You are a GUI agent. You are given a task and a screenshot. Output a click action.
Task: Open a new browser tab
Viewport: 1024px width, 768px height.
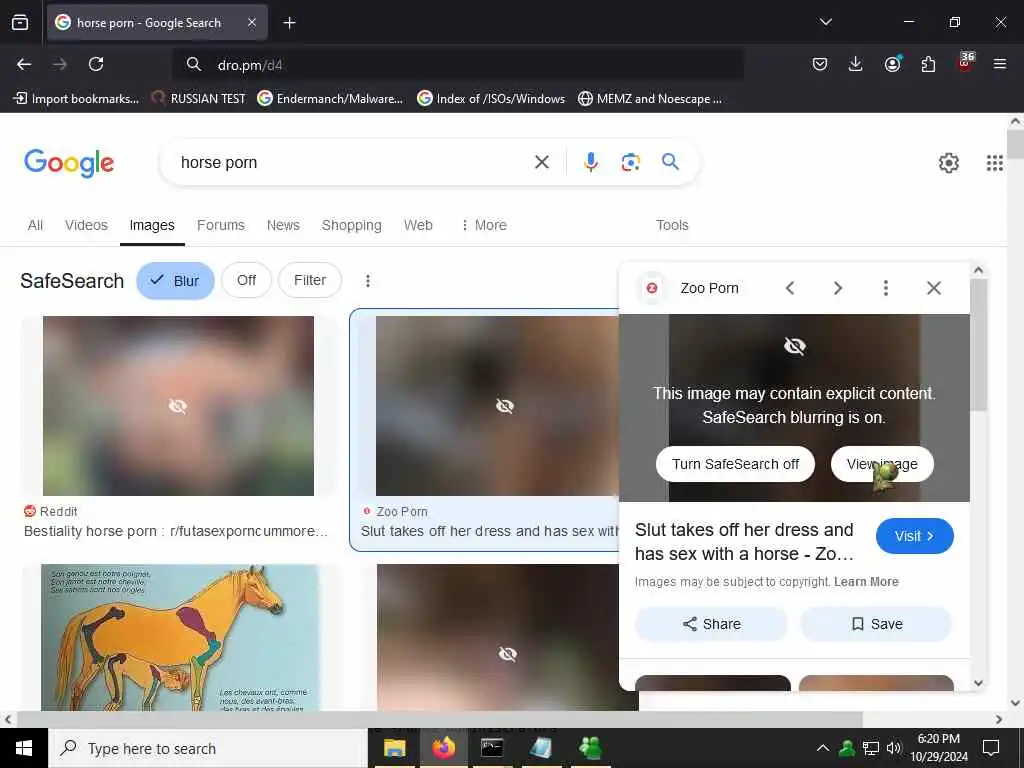[289, 23]
